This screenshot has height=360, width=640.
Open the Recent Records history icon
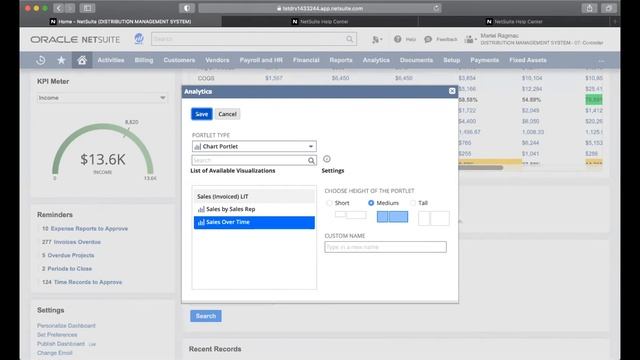pyautogui.click(x=41, y=60)
